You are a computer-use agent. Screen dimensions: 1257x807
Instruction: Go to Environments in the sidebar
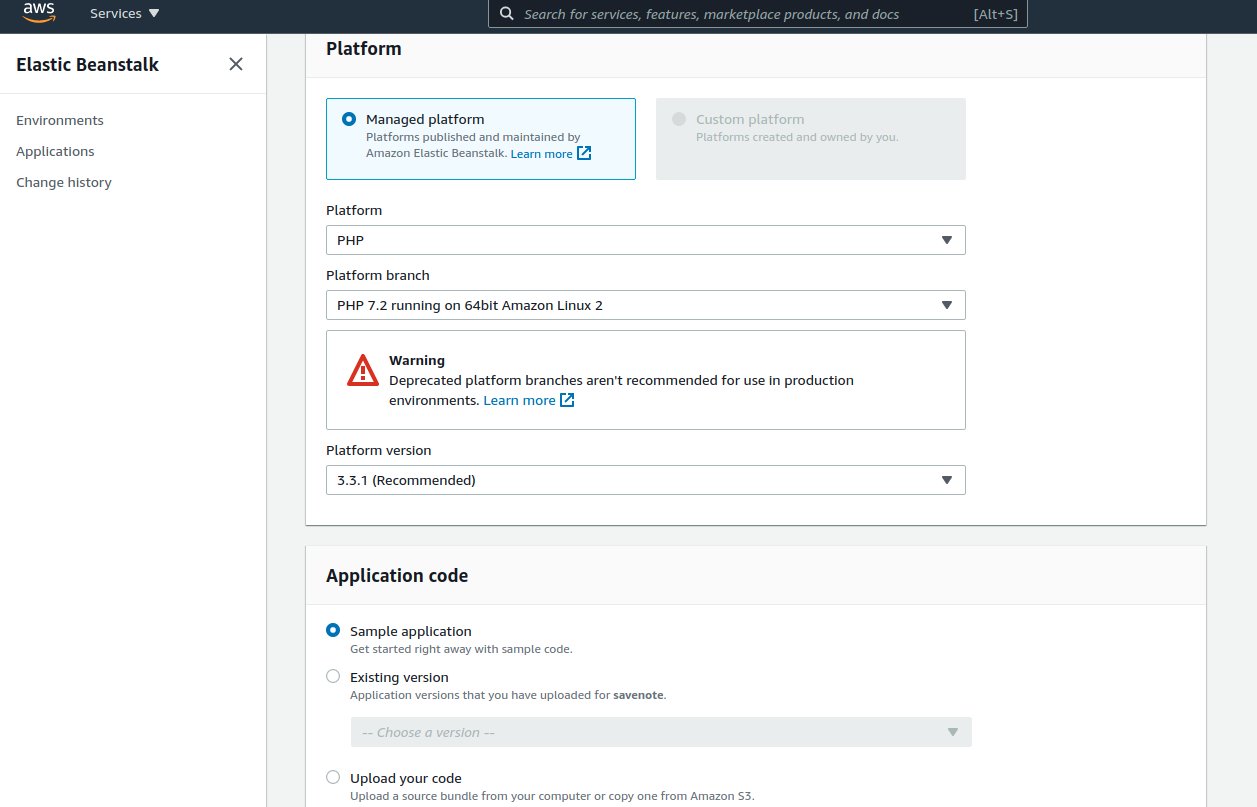point(60,120)
